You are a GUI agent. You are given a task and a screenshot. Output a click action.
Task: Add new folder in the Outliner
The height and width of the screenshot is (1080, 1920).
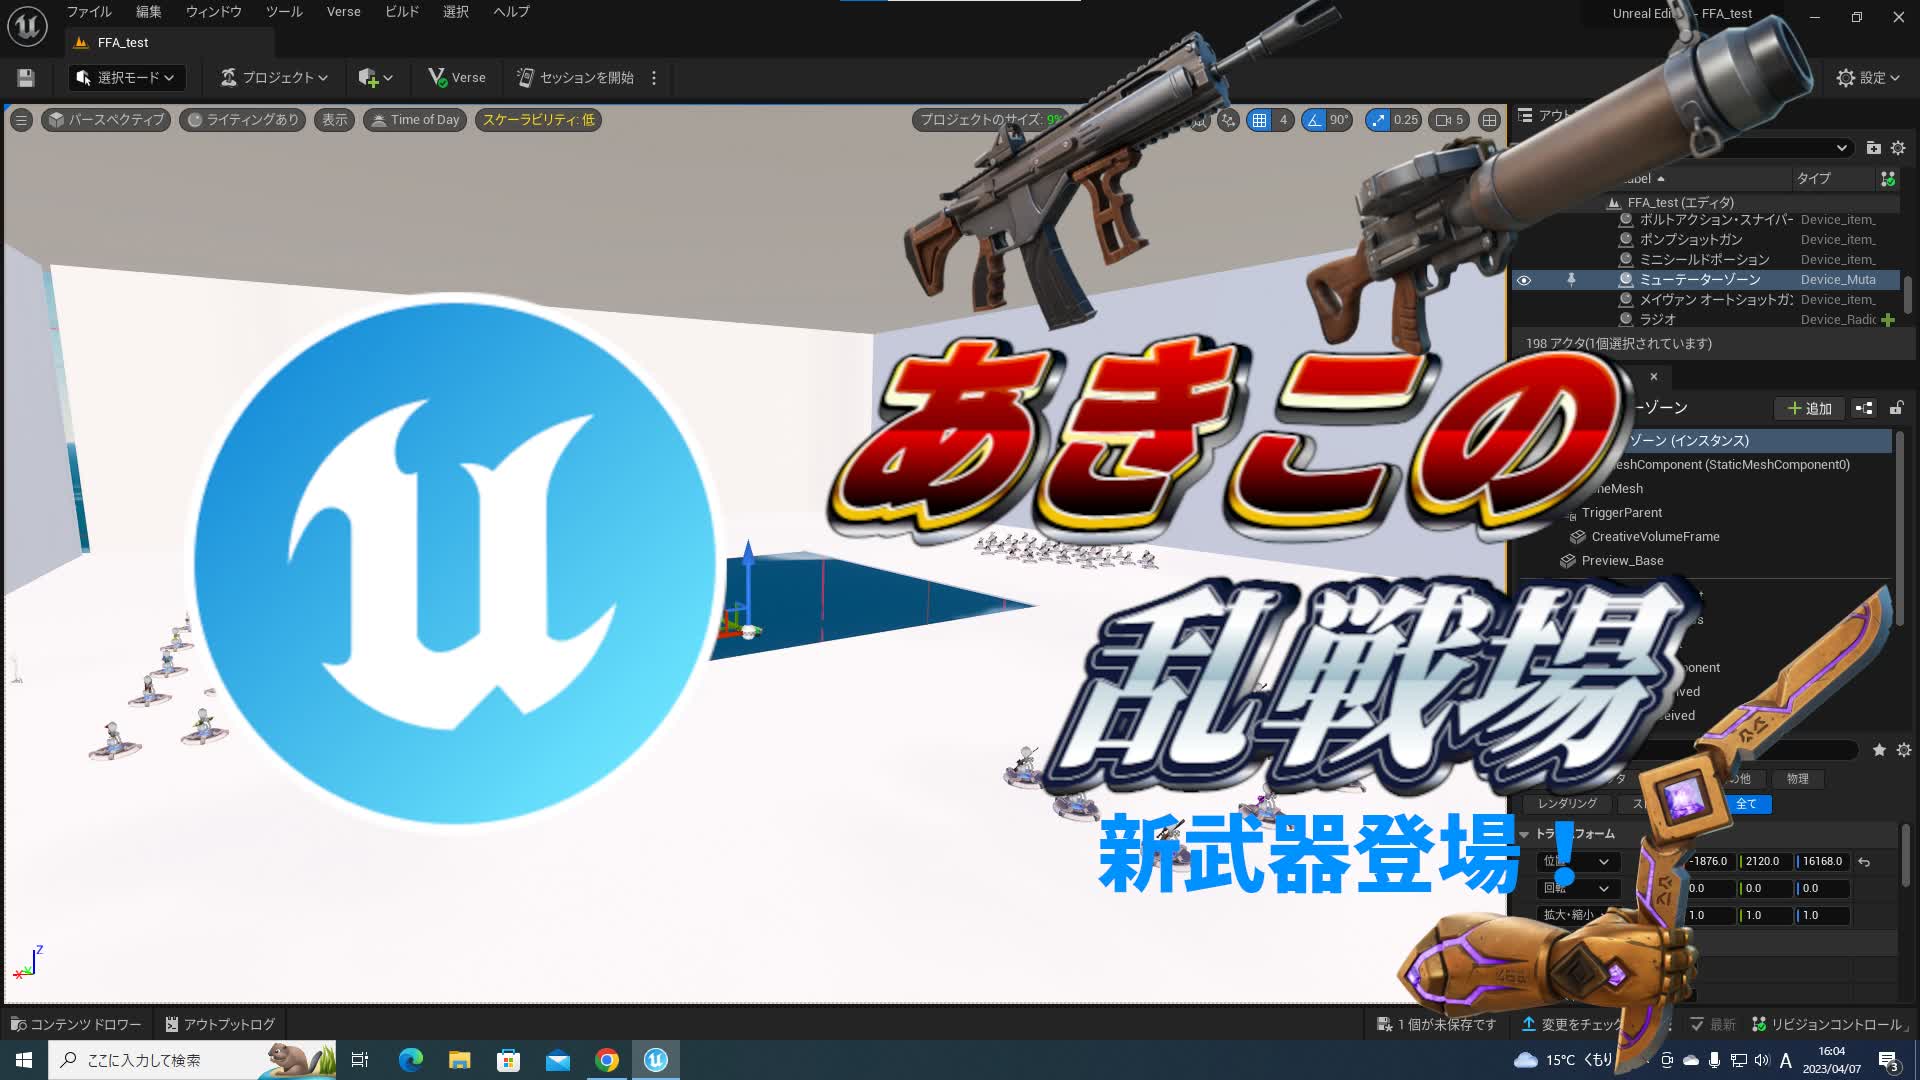[1874, 148]
